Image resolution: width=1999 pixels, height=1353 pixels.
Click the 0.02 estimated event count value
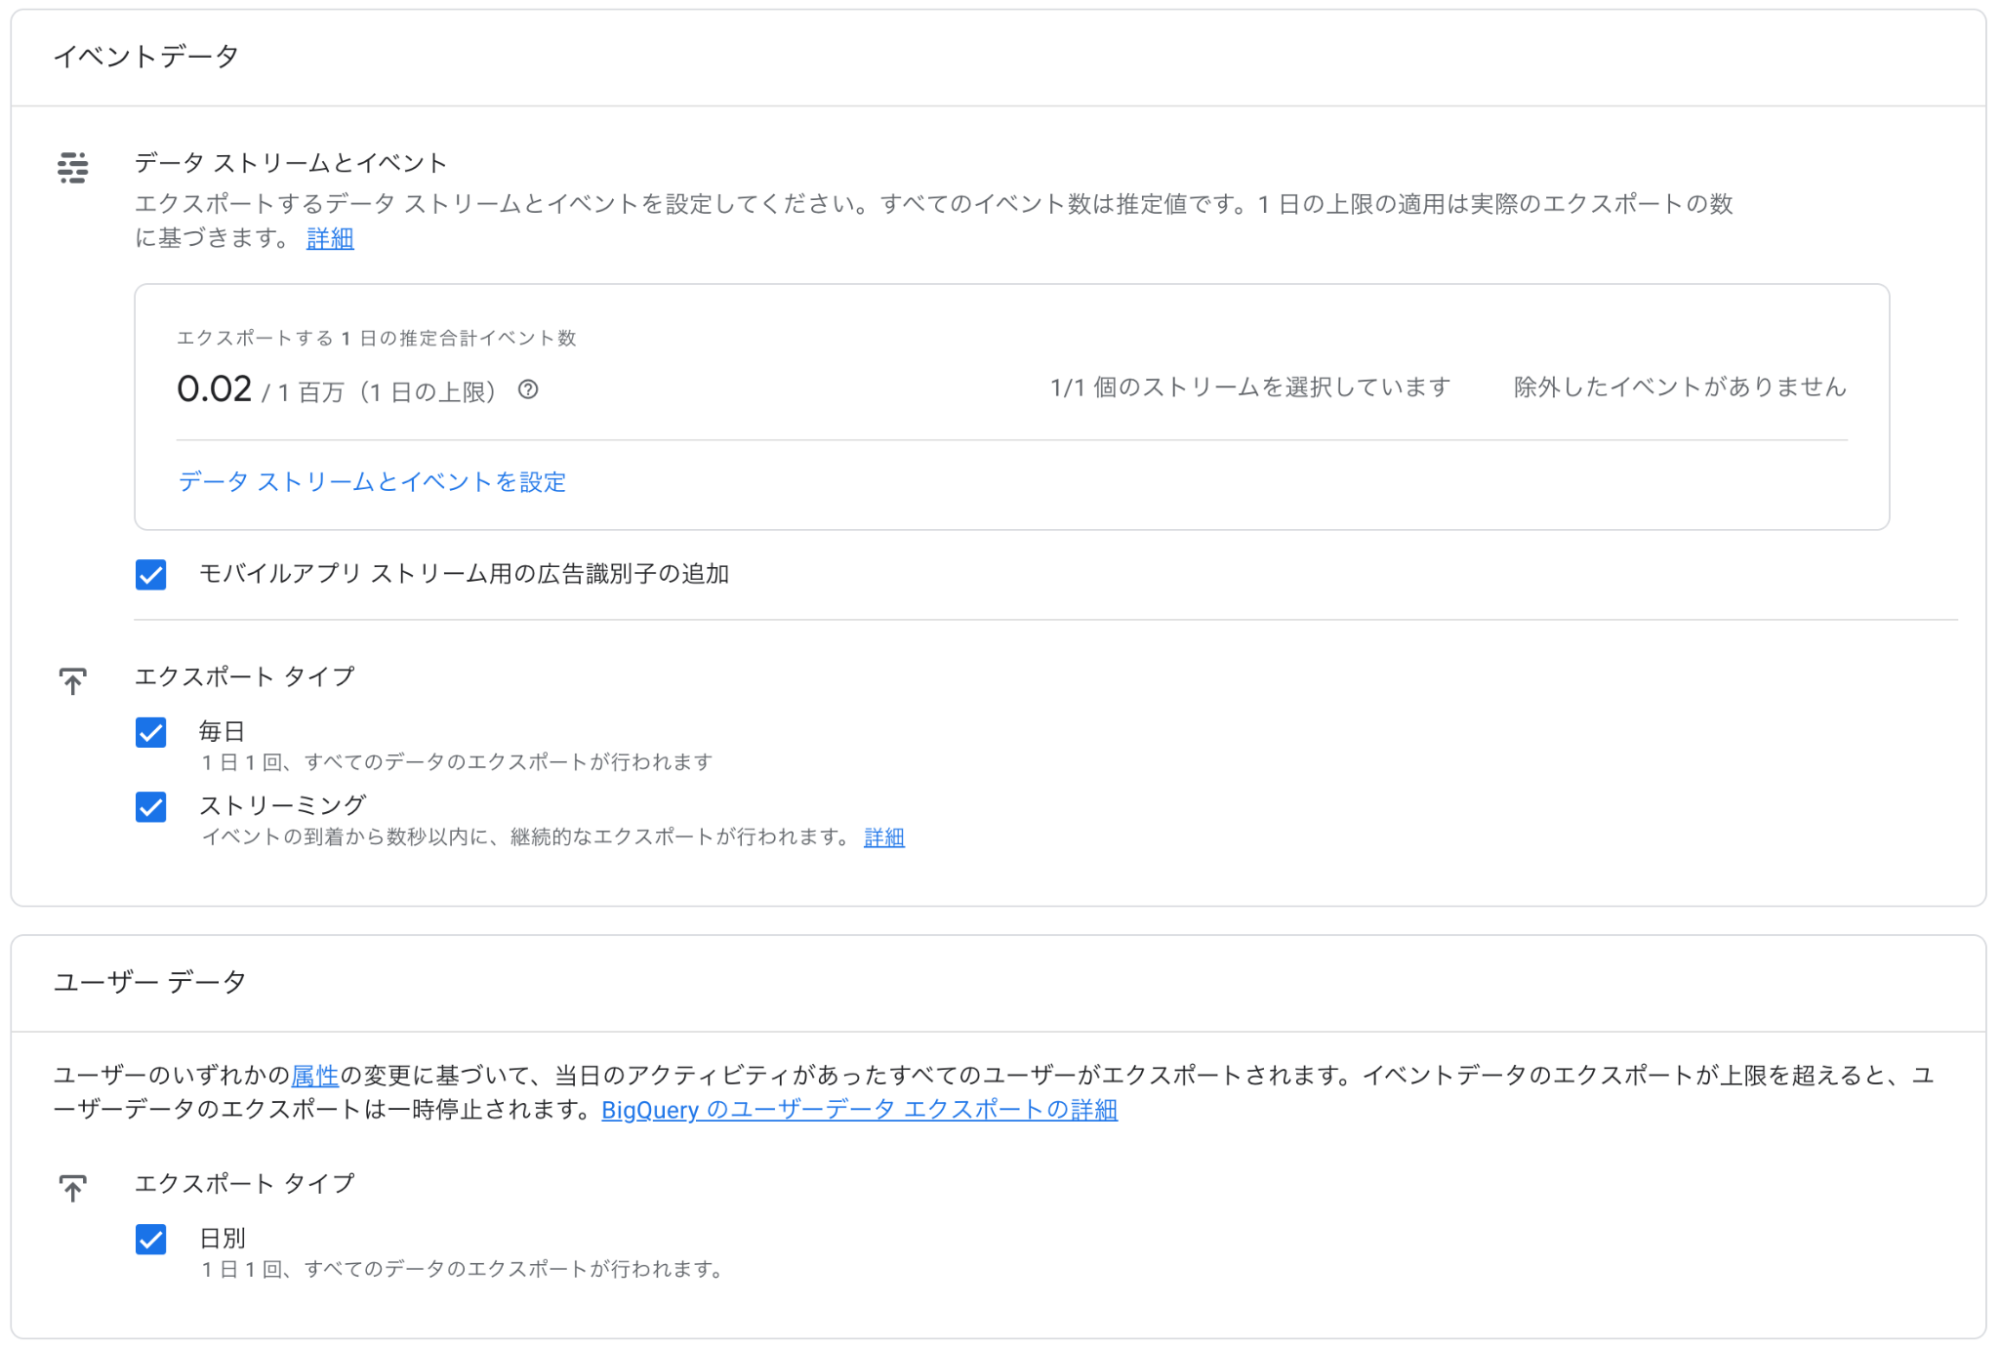tap(214, 389)
